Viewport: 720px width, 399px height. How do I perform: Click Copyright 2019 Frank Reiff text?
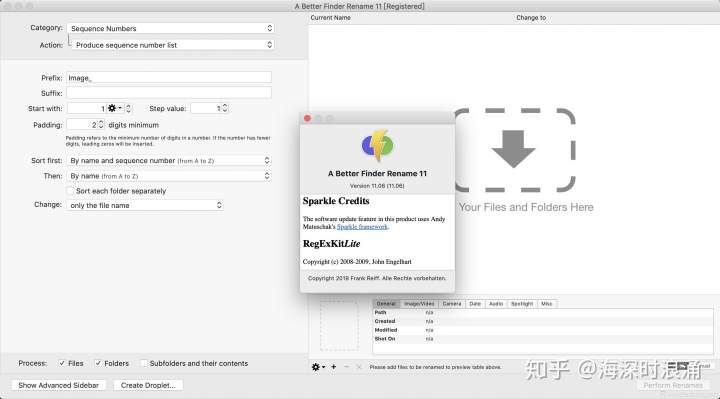377,278
